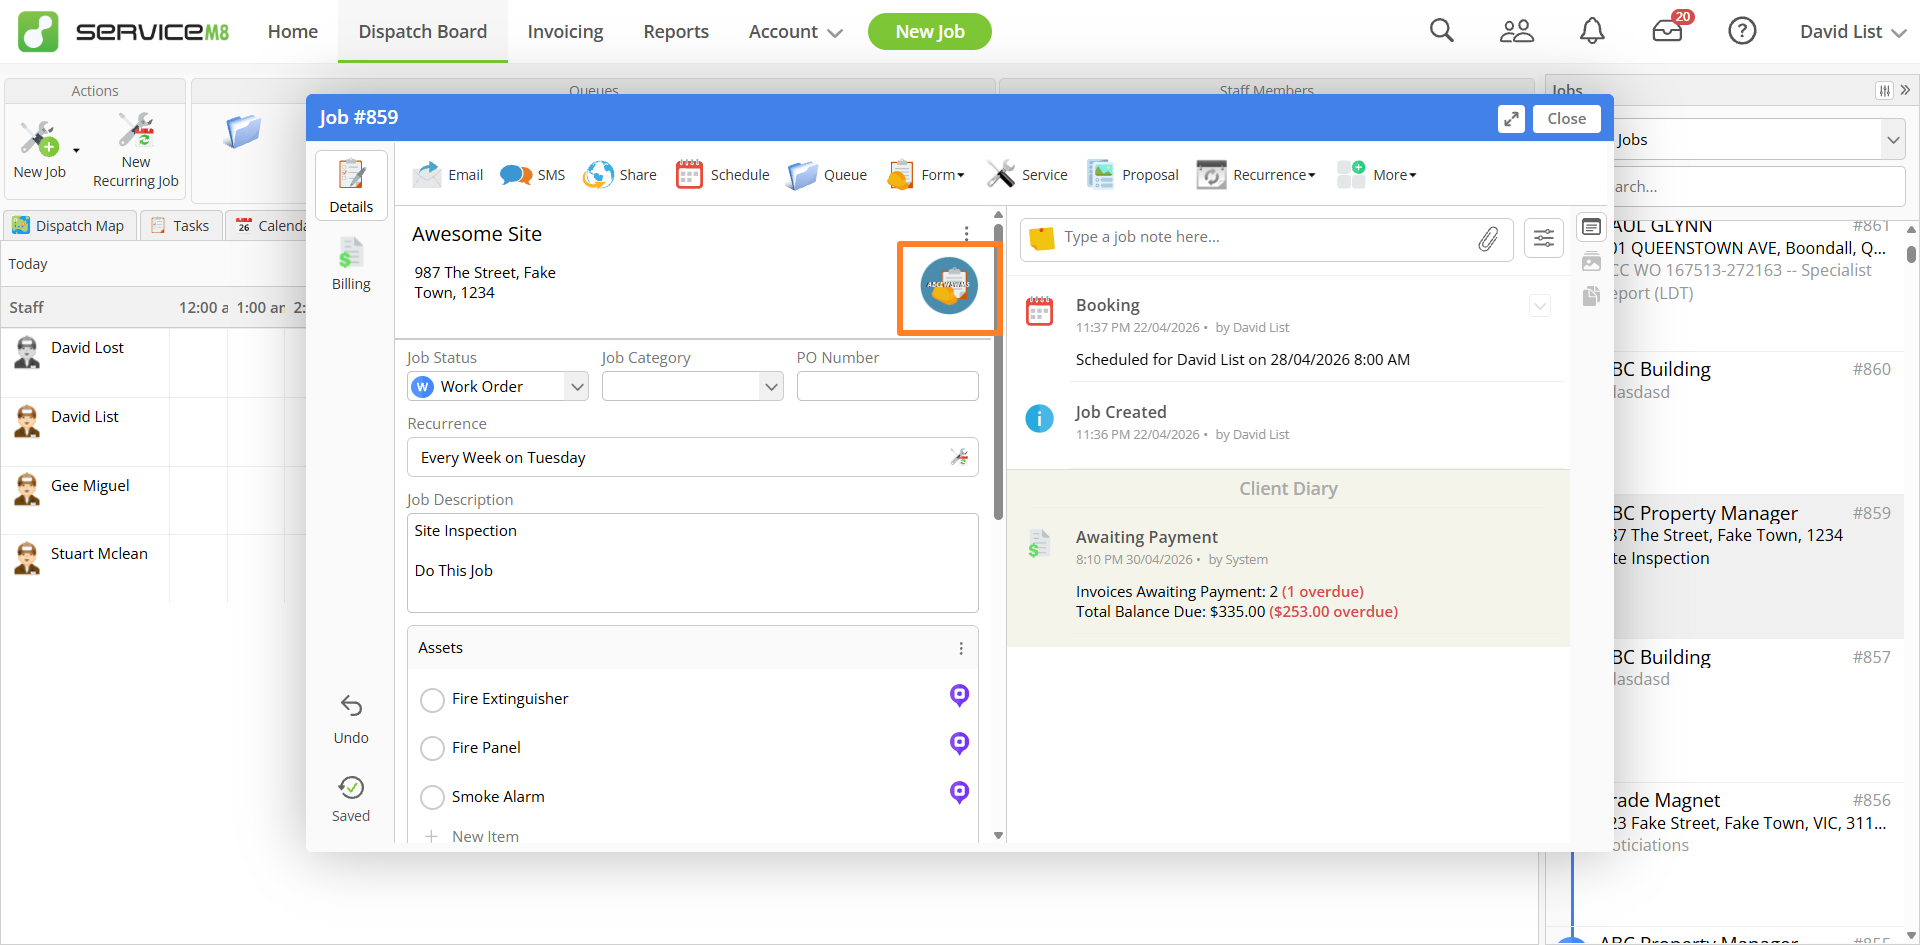
Task: Open the Email action in job toolbar
Action: 447,175
